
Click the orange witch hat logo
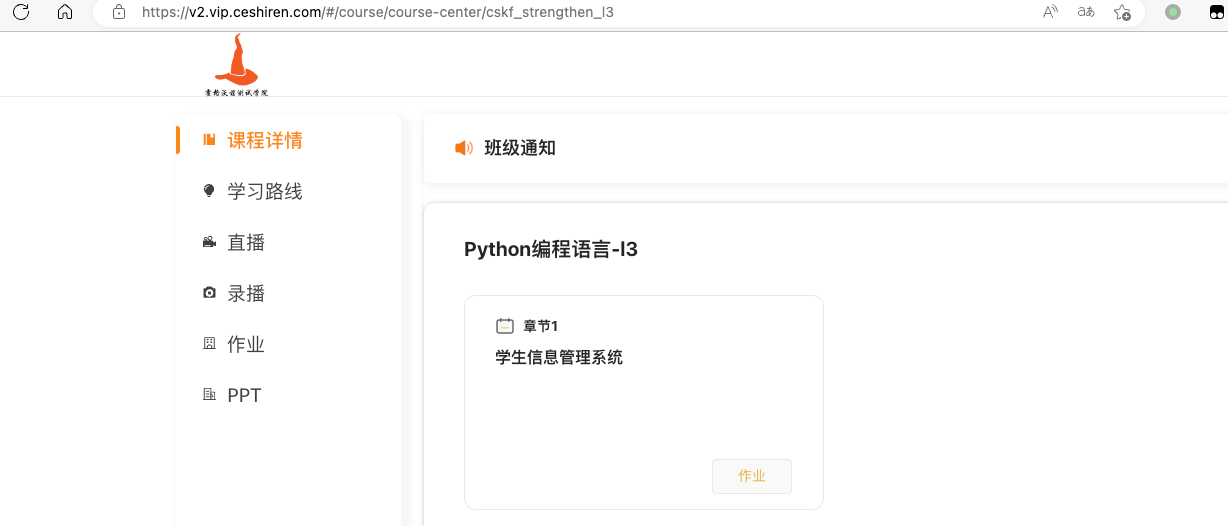[236, 64]
